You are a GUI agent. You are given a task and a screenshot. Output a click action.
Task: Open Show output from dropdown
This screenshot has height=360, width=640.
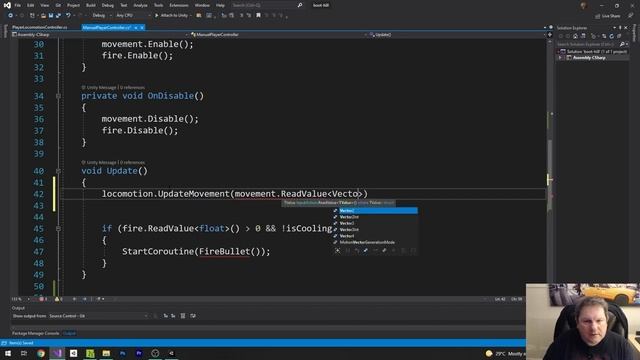pos(98,316)
